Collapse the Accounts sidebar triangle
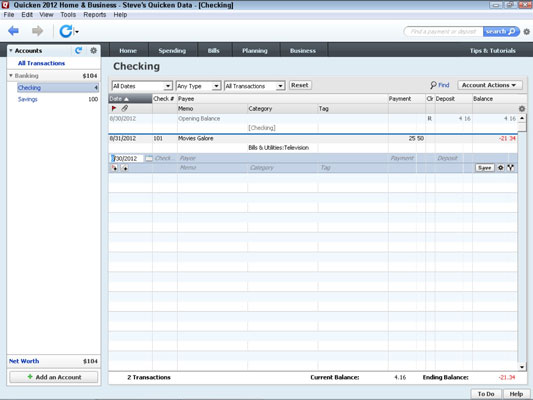 tap(11, 51)
